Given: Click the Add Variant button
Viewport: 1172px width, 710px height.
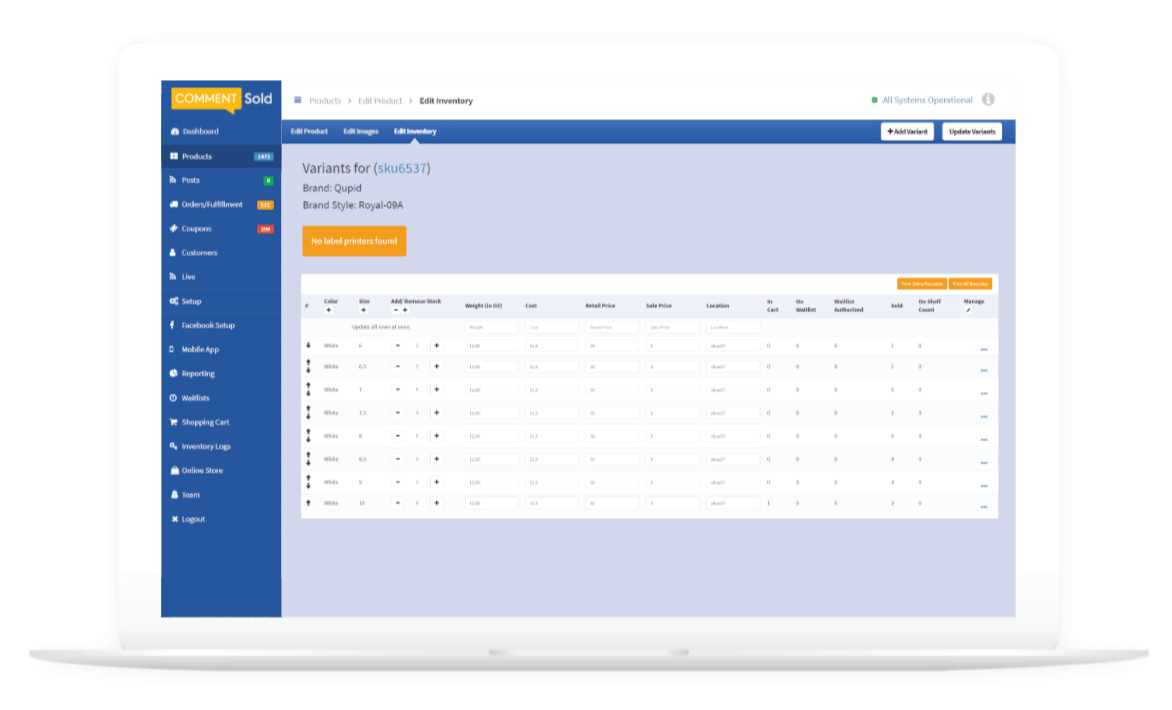Looking at the screenshot, I should point(907,132).
